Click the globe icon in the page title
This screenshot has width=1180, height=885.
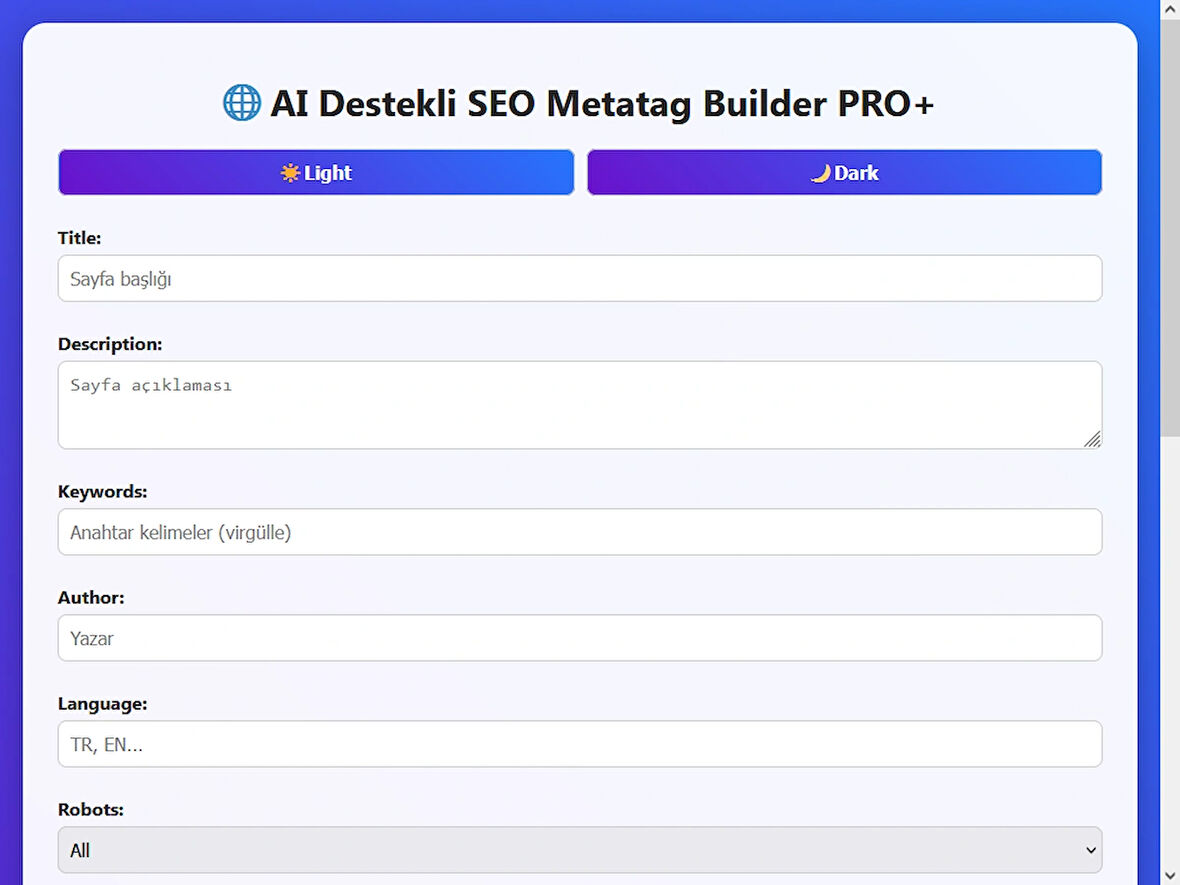(x=240, y=101)
